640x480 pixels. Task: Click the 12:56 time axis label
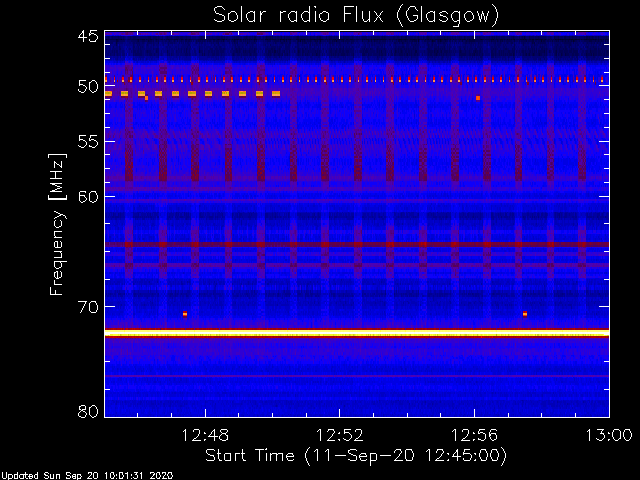[474, 436]
